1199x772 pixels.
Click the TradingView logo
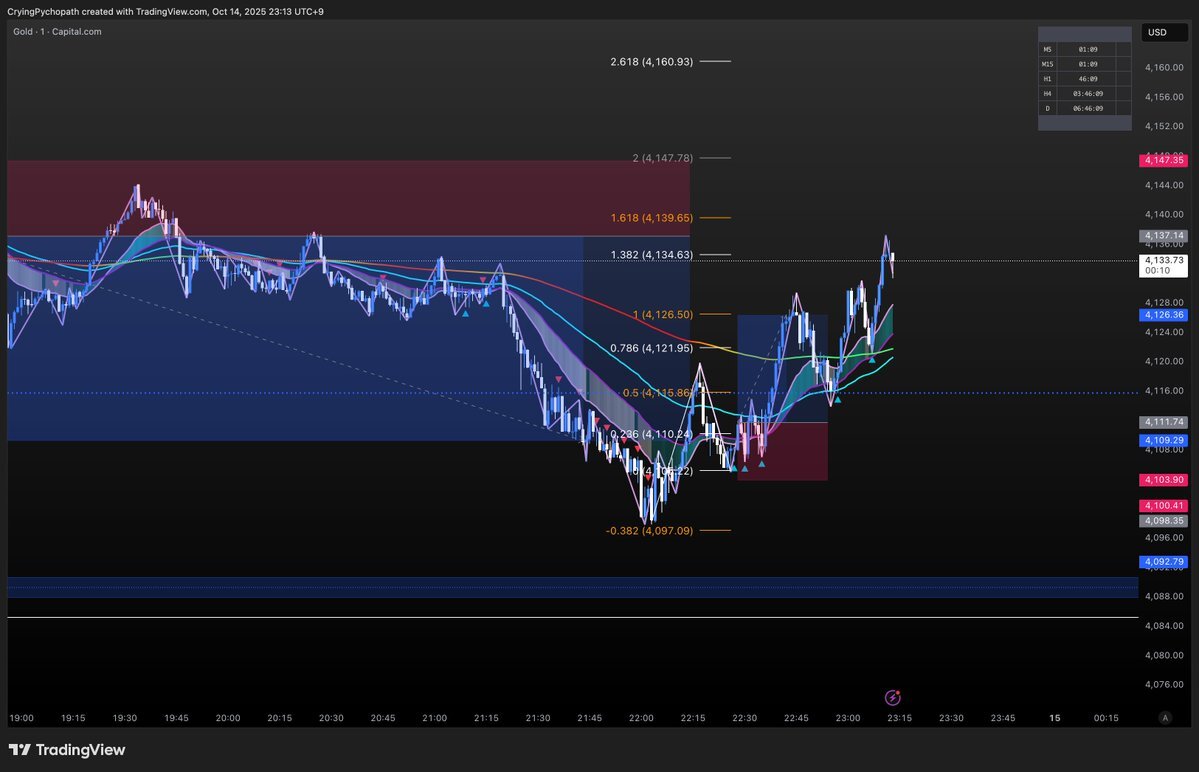pyautogui.click(x=67, y=750)
